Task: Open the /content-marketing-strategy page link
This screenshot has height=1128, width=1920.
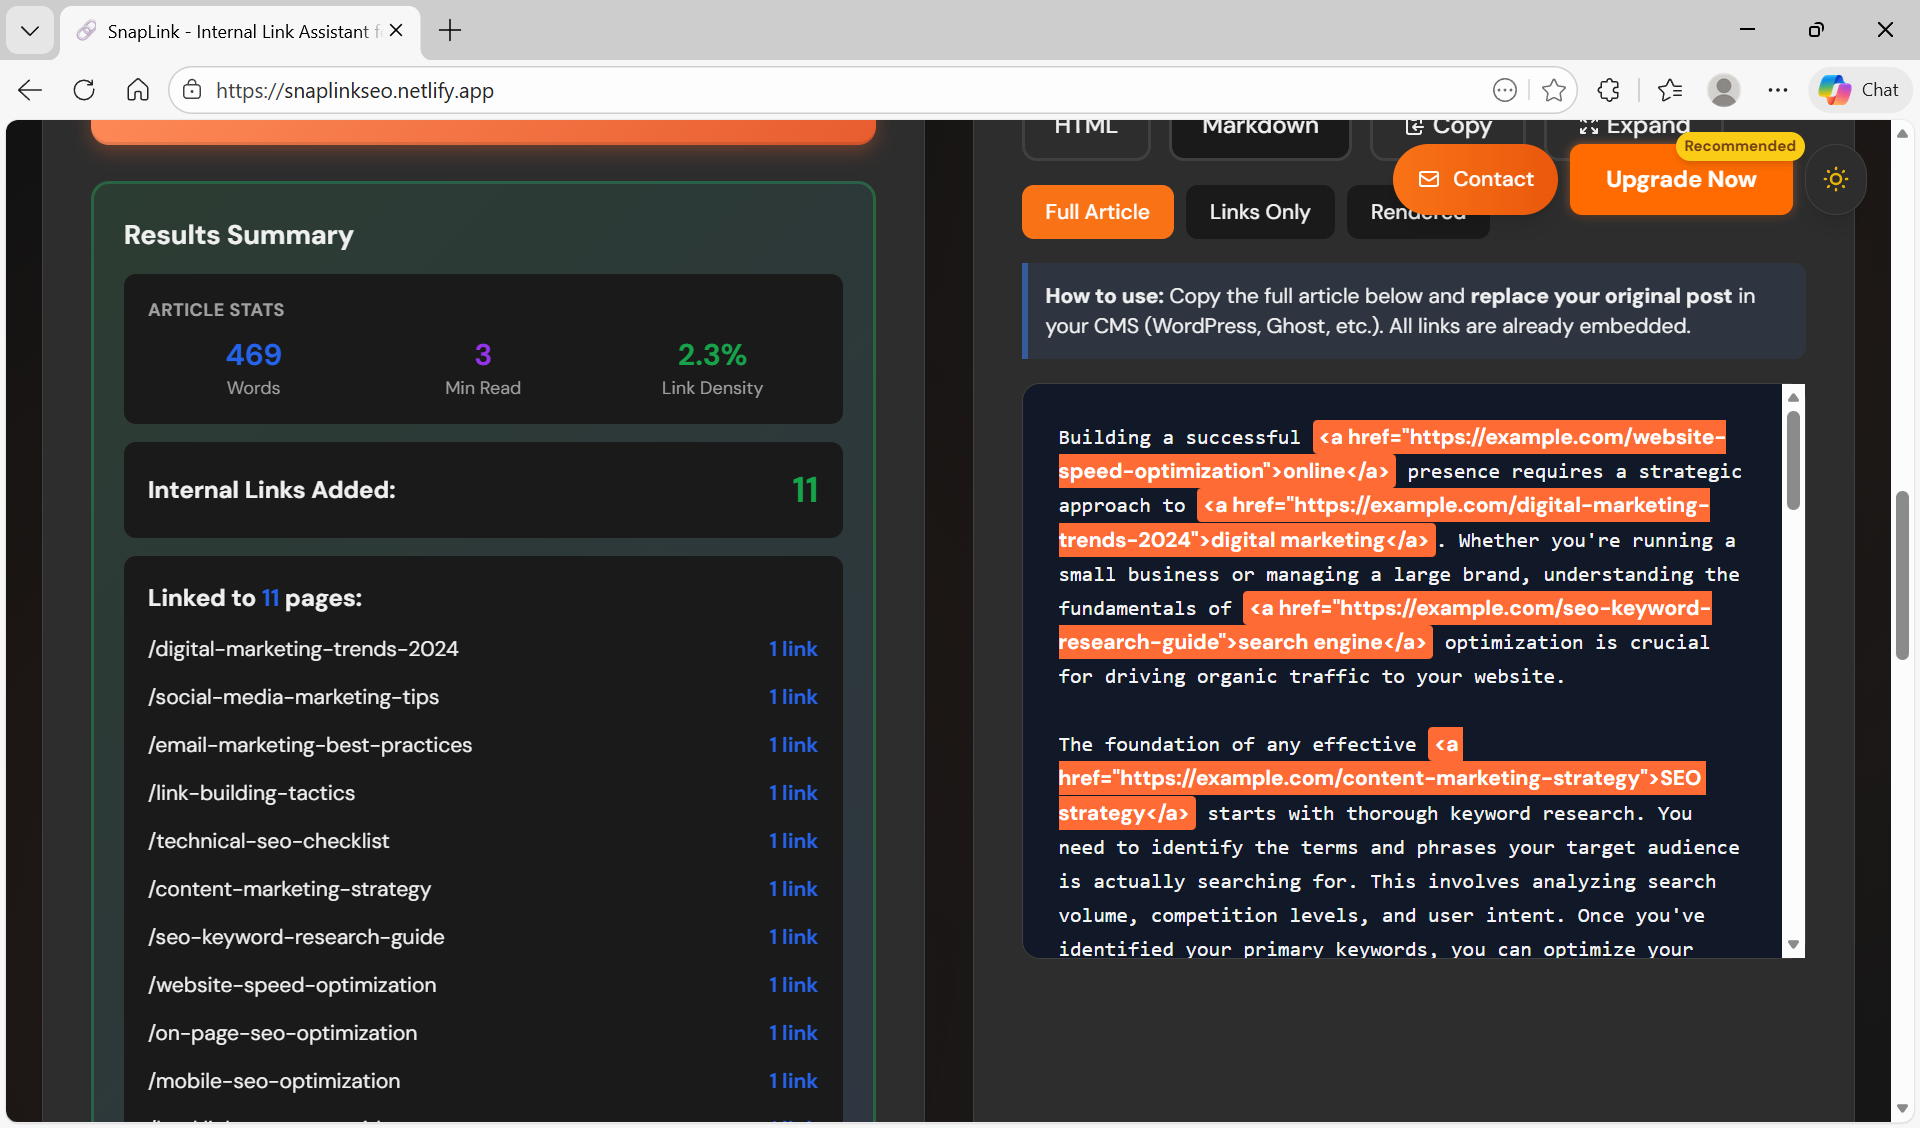Action: pyautogui.click(x=289, y=889)
